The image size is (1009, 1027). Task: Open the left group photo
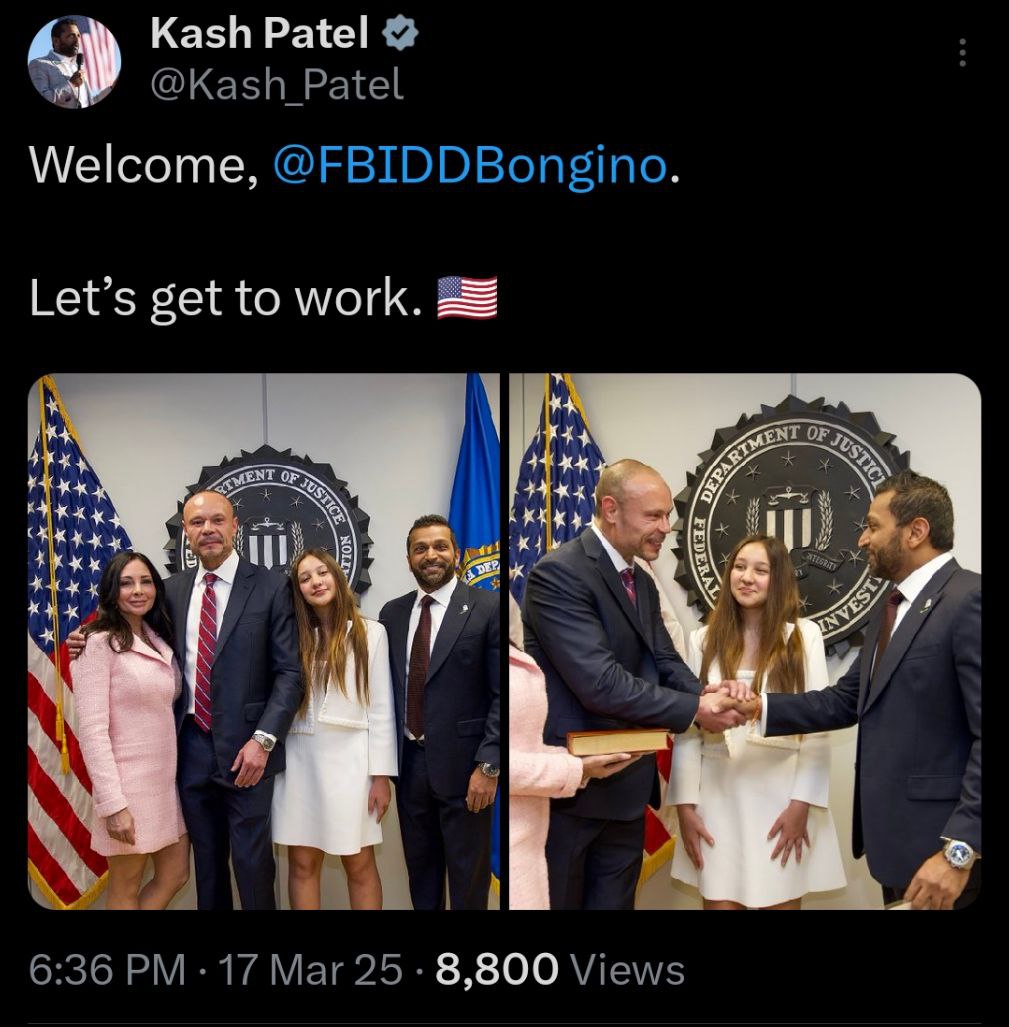[x=264, y=641]
